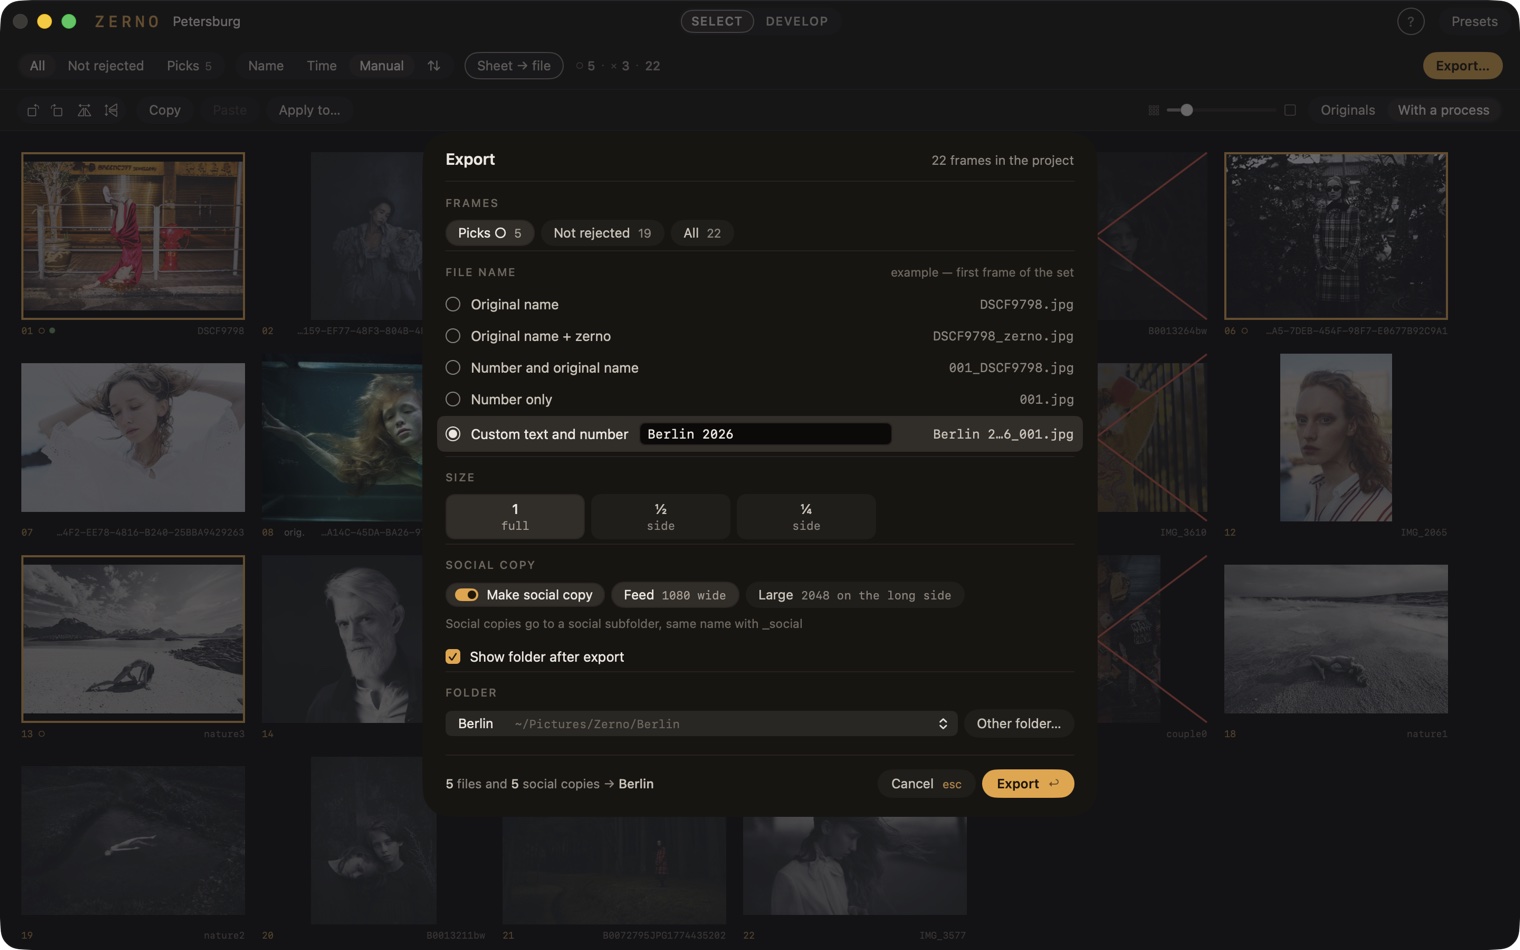Confirm with the Export button in dialog
The width and height of the screenshot is (1520, 950).
pos(1028,784)
